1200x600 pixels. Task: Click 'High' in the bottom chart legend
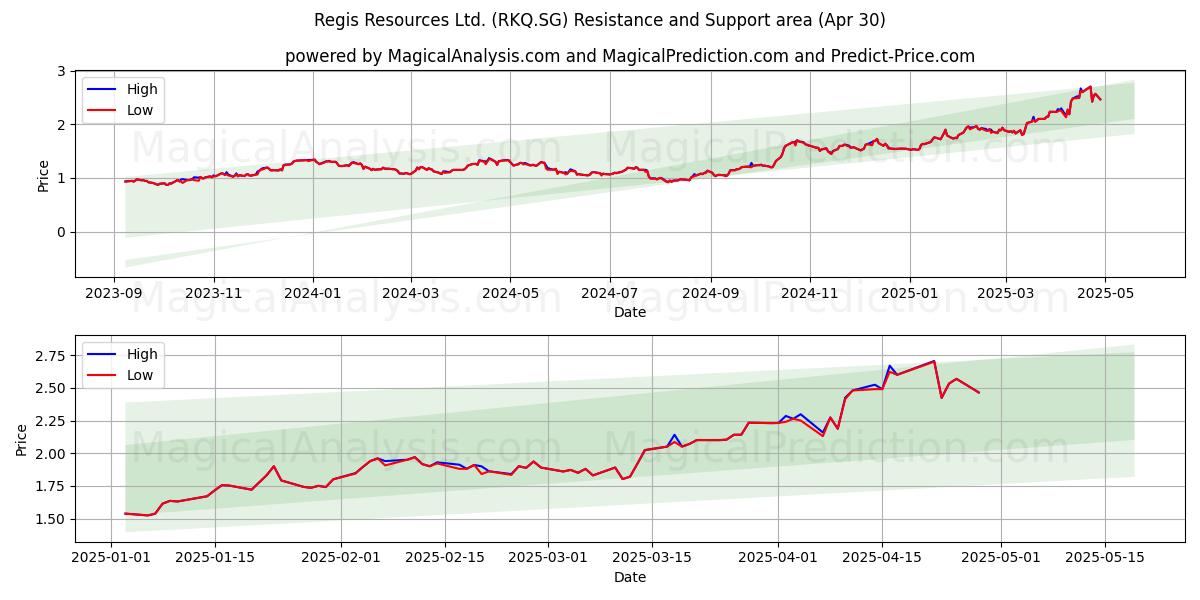point(142,354)
